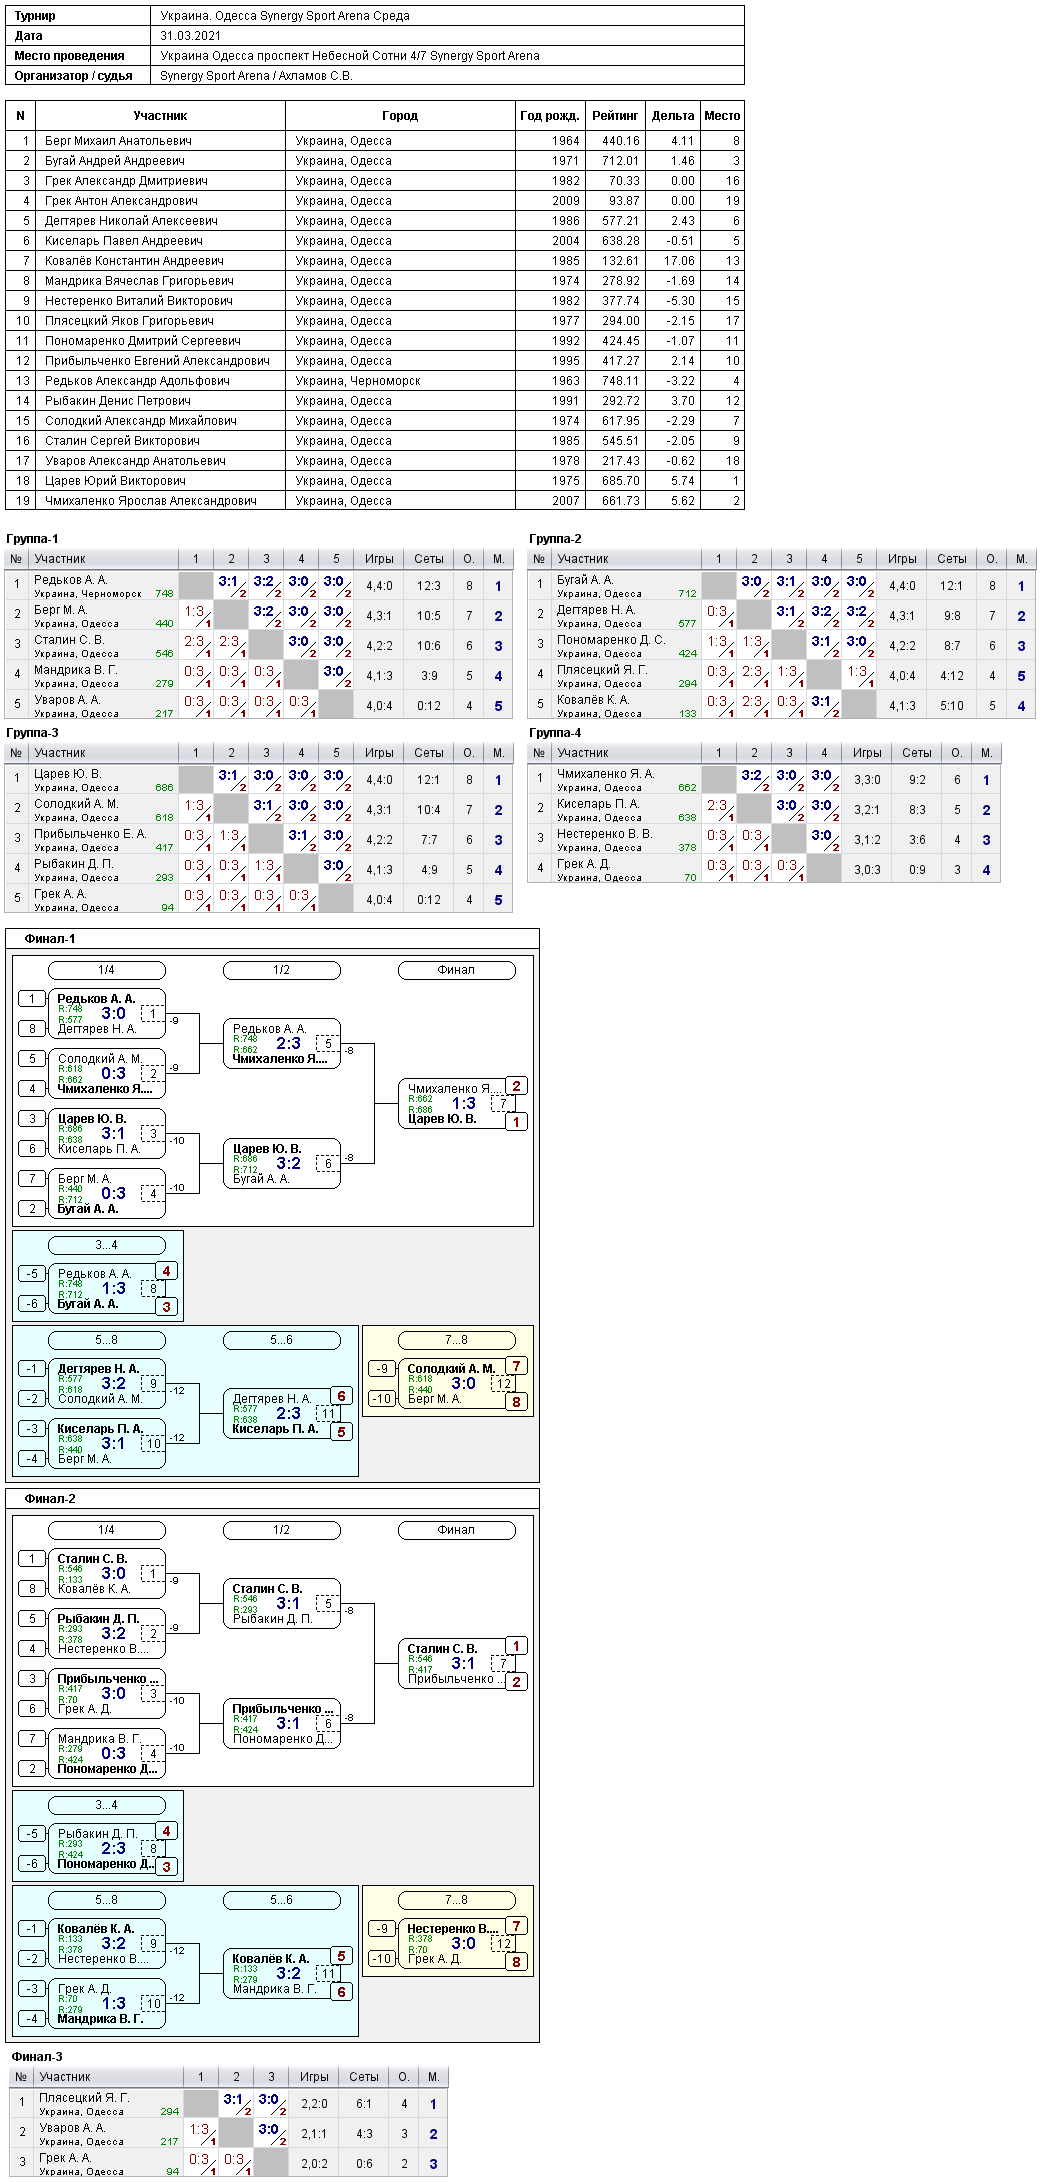Screen dimensions: 1046x2182
Task: Click the Год рожд. column header
Action: [x=550, y=116]
